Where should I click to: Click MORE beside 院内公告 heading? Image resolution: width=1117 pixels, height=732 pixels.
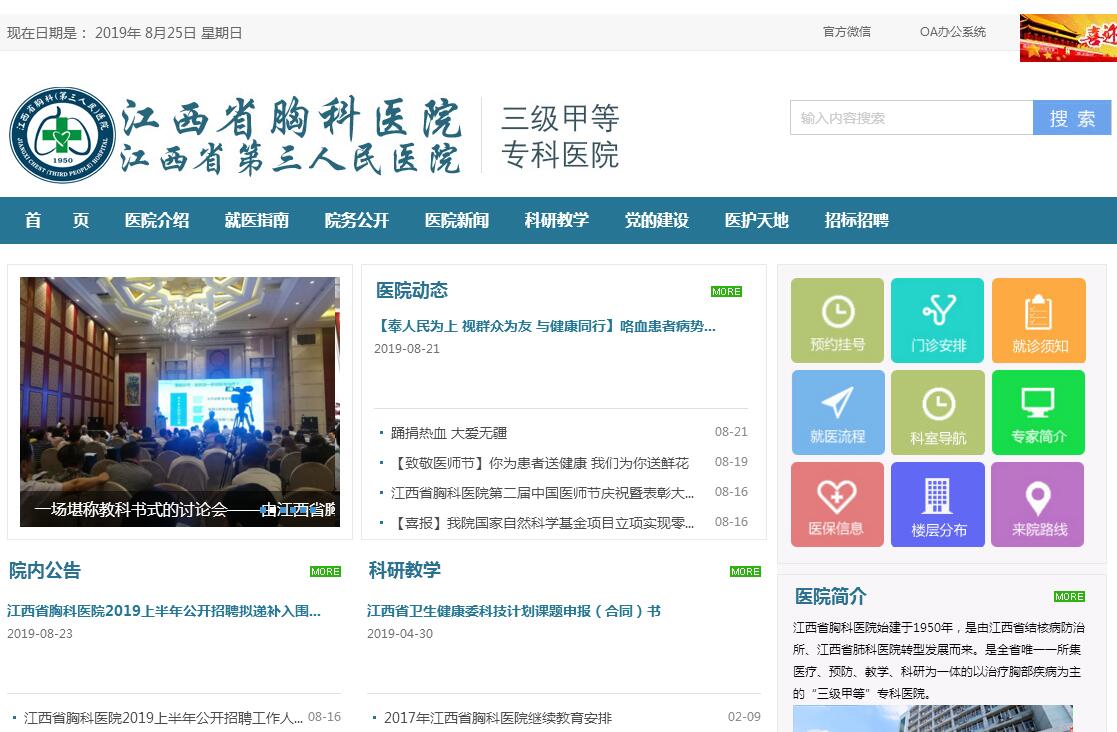[325, 572]
